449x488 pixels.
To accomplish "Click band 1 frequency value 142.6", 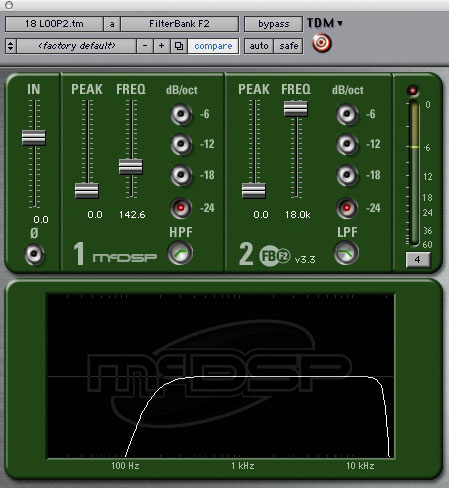I will coord(132,215).
